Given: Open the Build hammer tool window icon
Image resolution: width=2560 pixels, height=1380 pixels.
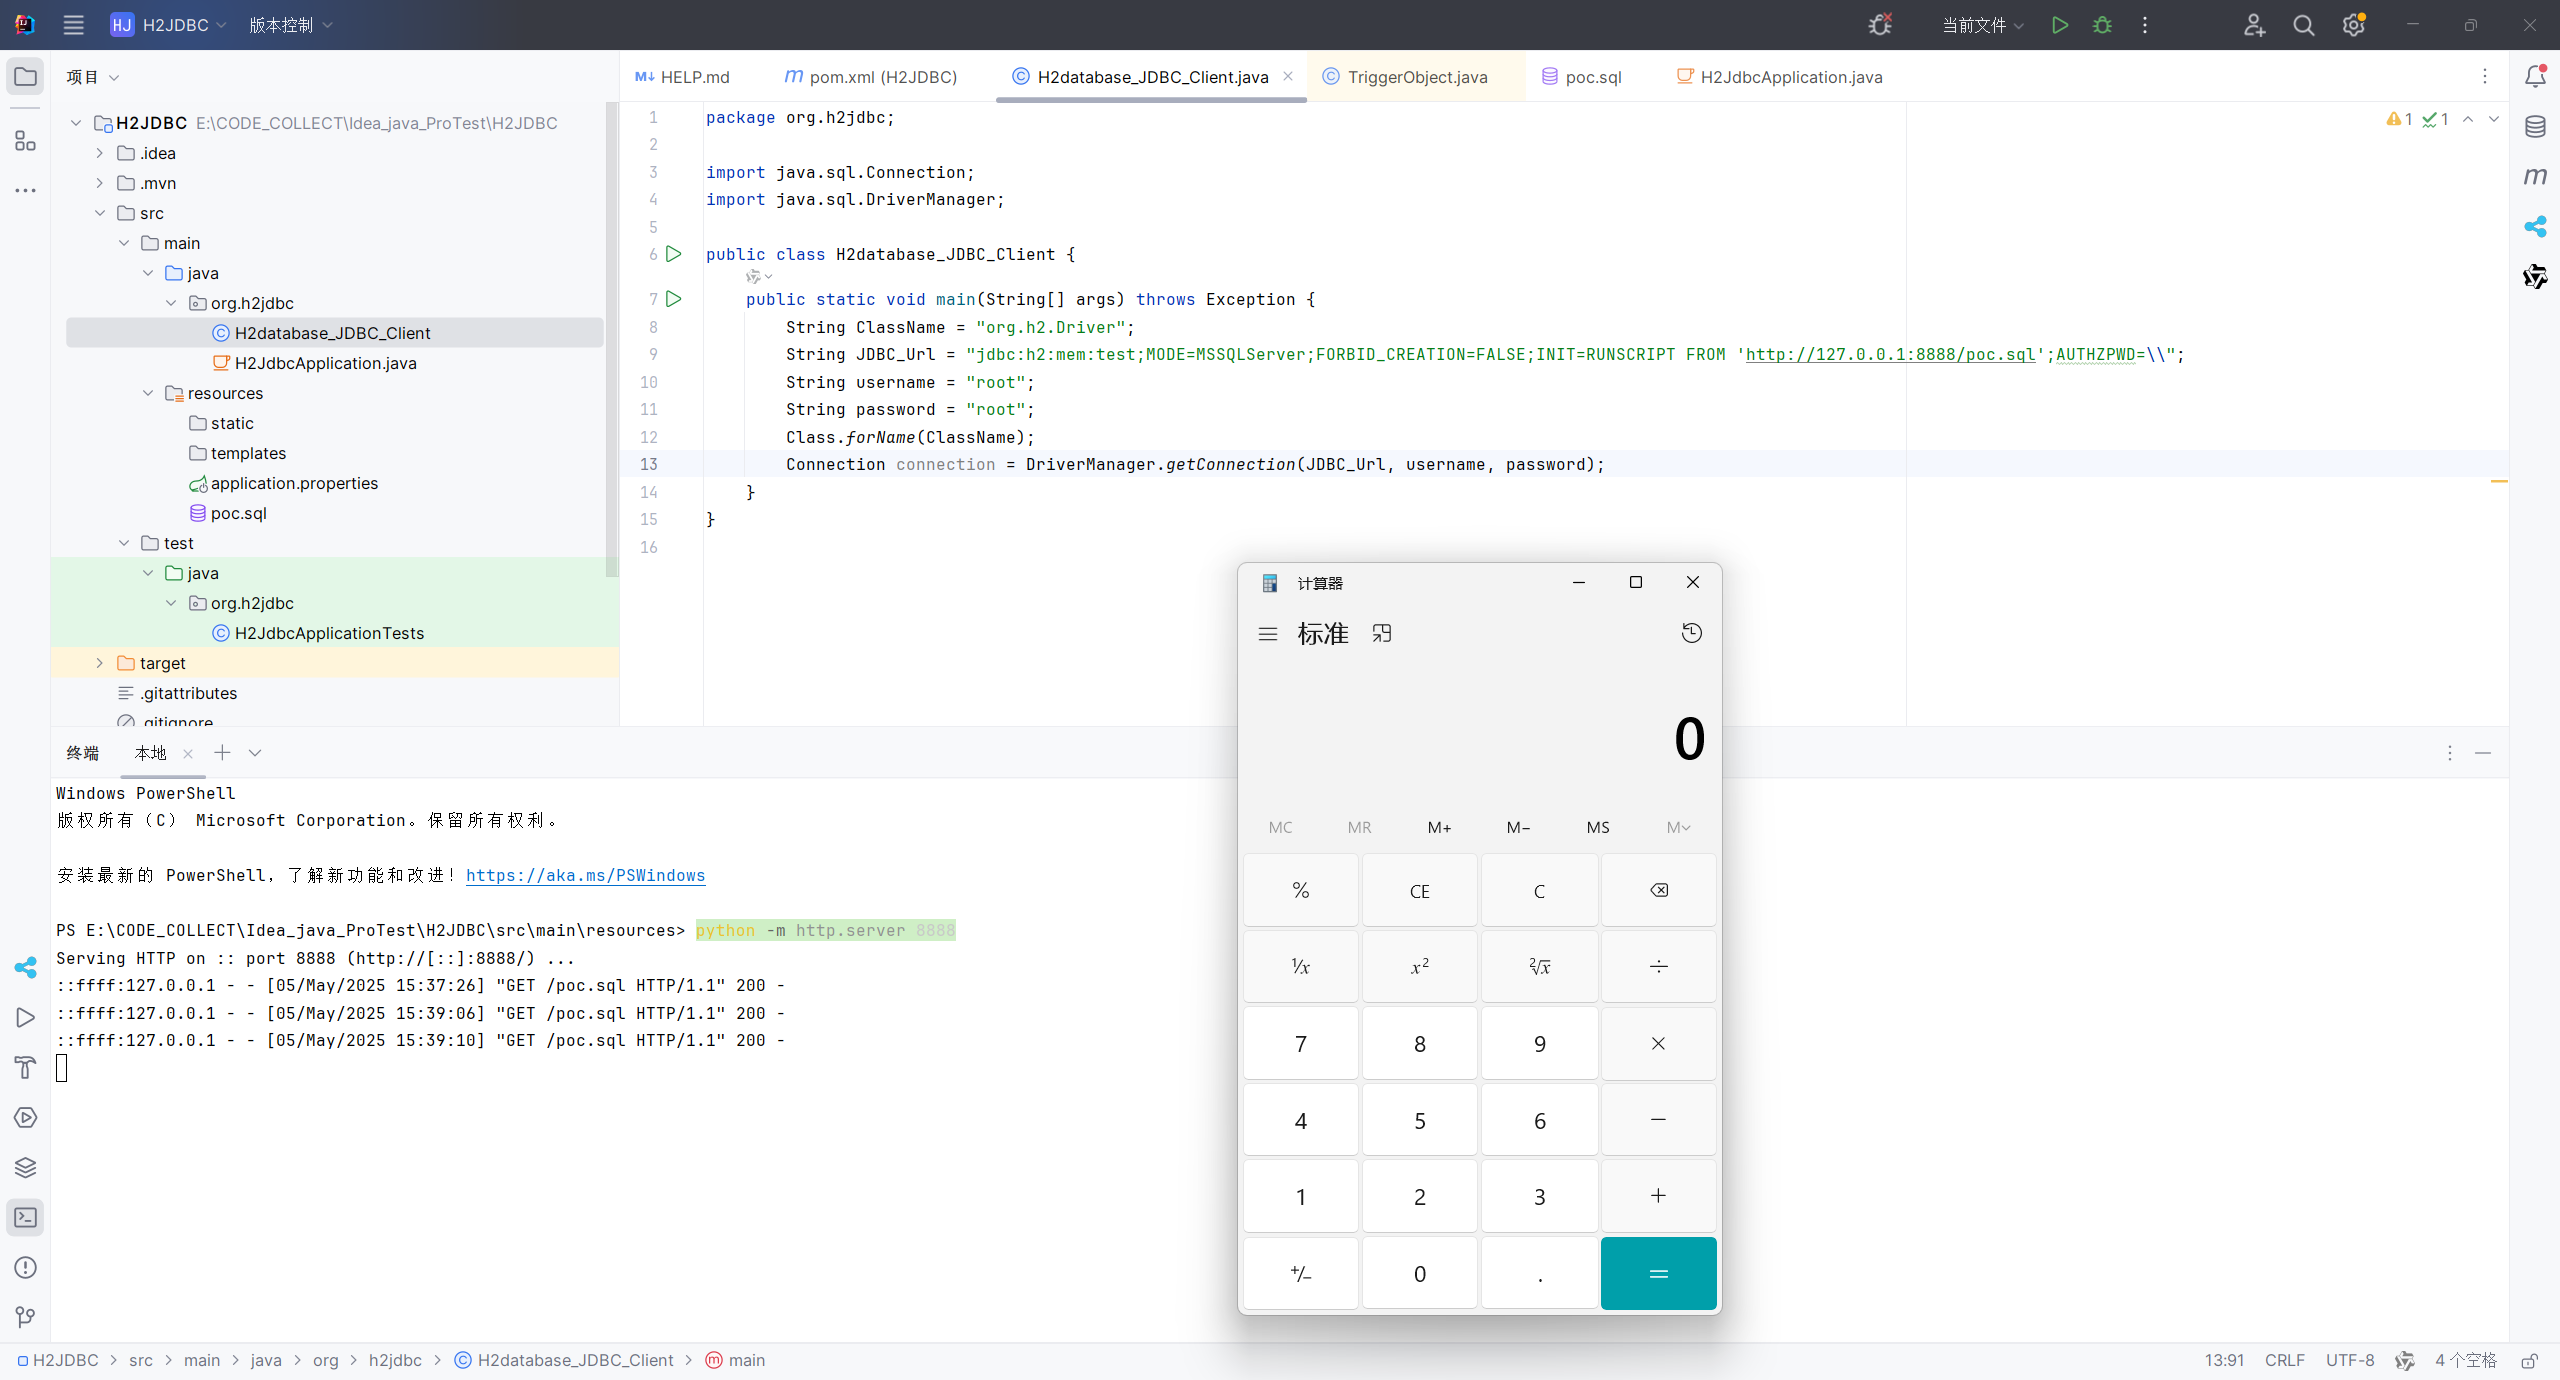Looking at the screenshot, I should click(26, 1067).
